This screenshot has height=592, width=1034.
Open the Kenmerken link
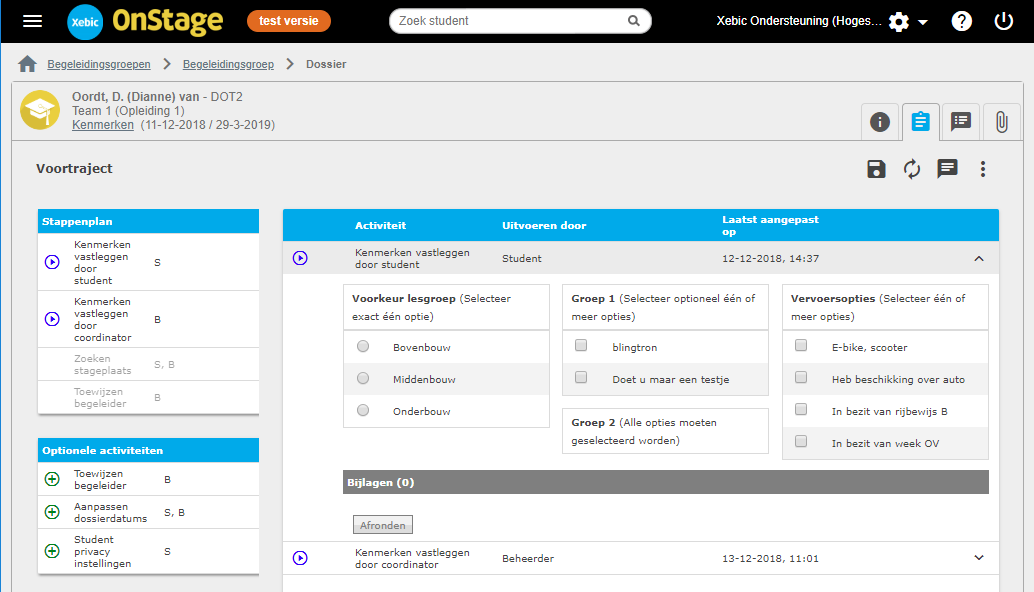pyautogui.click(x=103, y=125)
